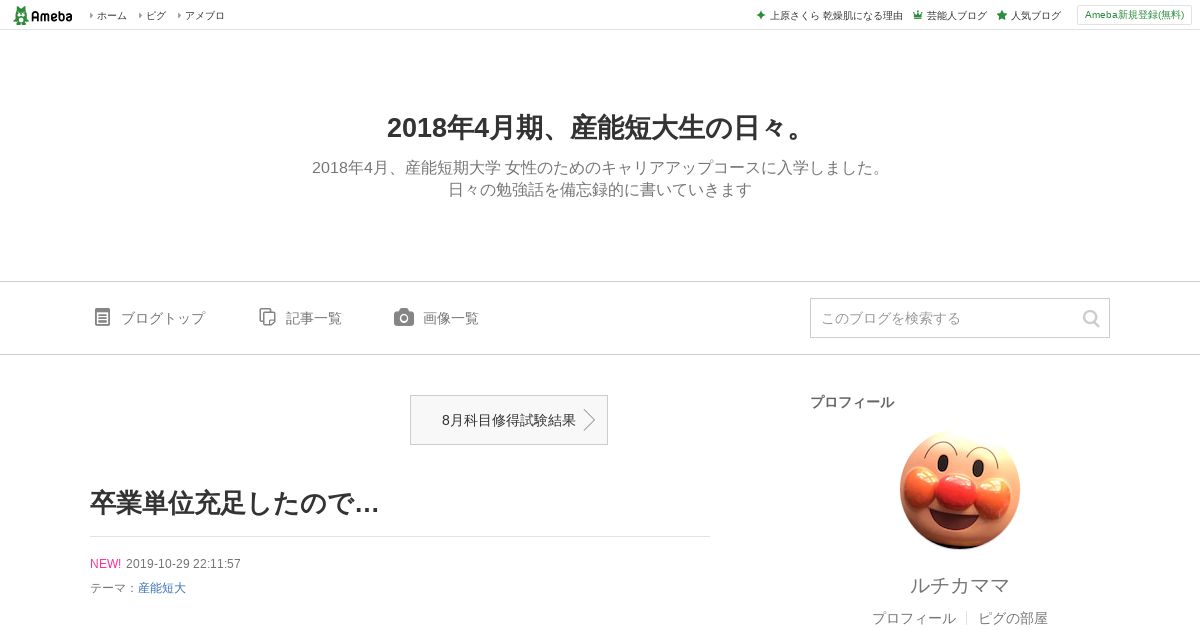
Task: Click the blog top document icon
Action: tap(102, 317)
